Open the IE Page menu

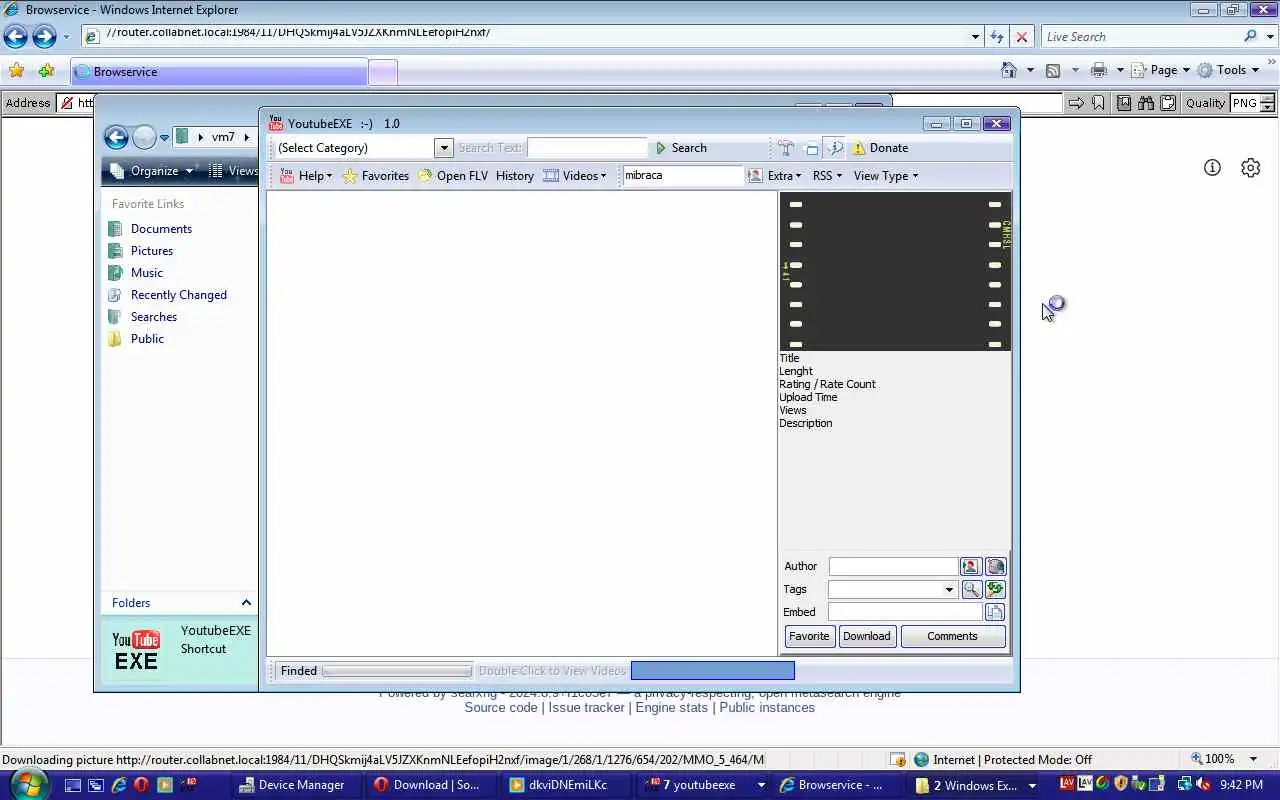pyautogui.click(x=1163, y=70)
